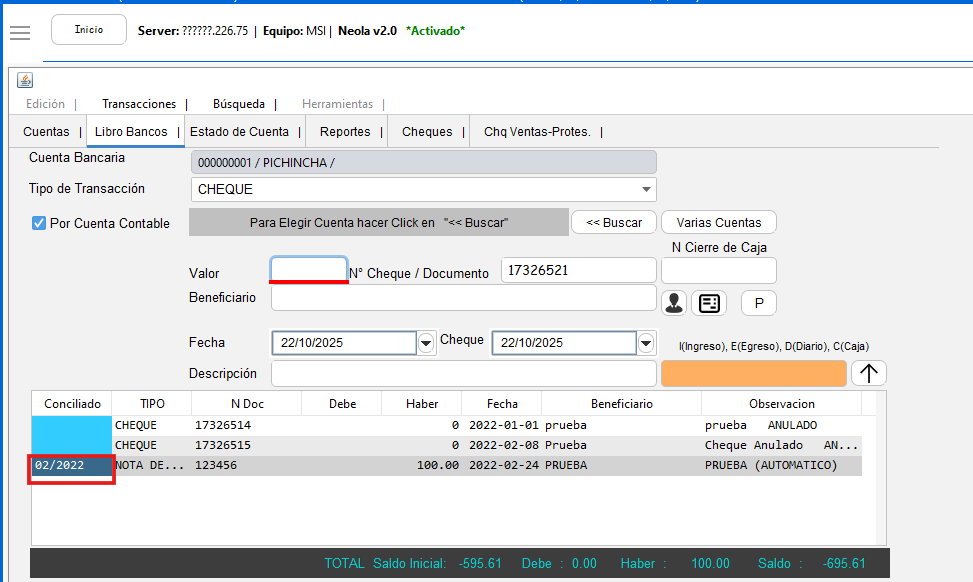Image resolution: width=973 pixels, height=582 pixels.
Task: Click the N Cierre de Caja field
Action: pyautogui.click(x=718, y=270)
